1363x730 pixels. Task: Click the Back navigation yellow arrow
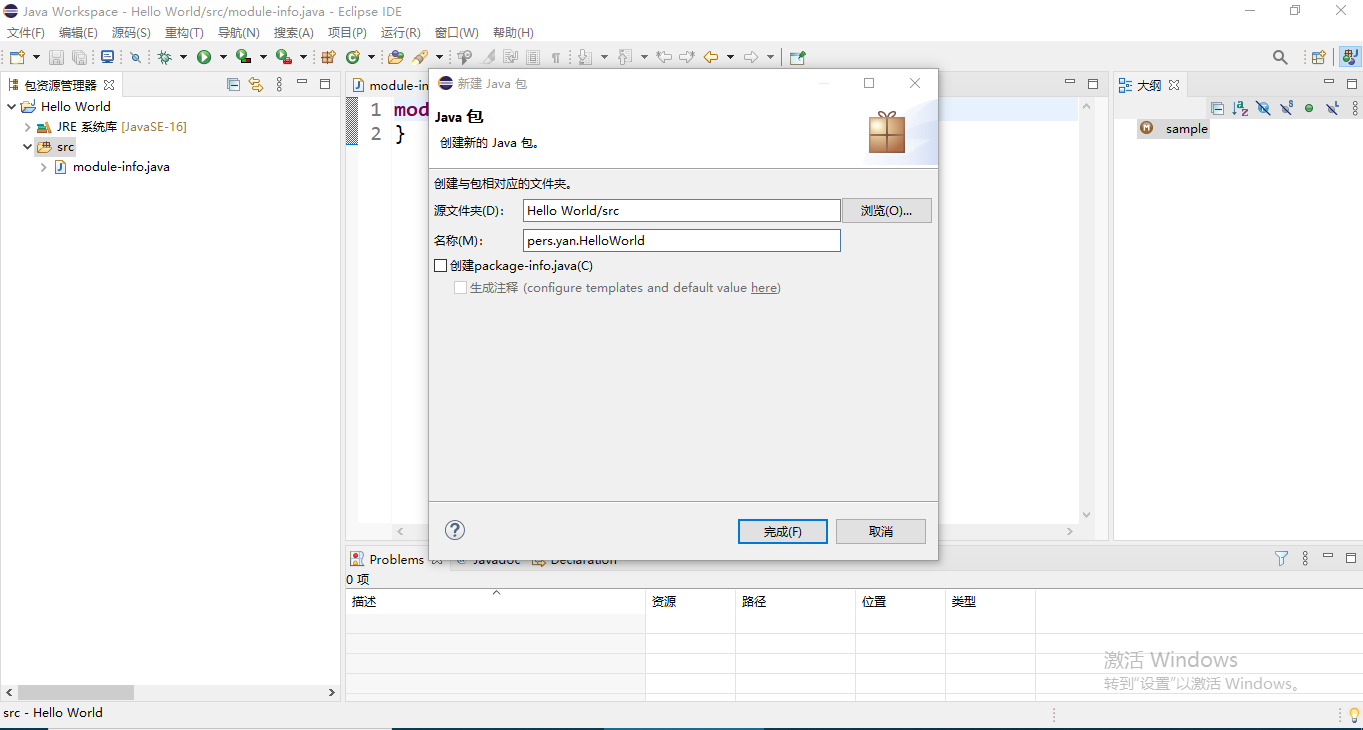tap(711, 57)
